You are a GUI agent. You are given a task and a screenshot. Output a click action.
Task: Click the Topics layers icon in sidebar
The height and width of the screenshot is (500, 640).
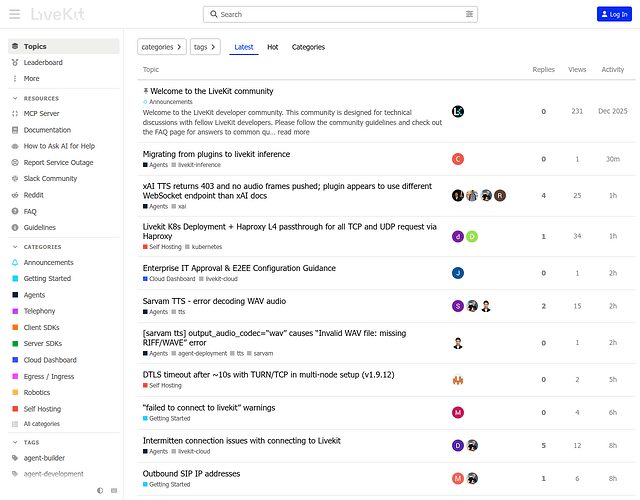15,46
